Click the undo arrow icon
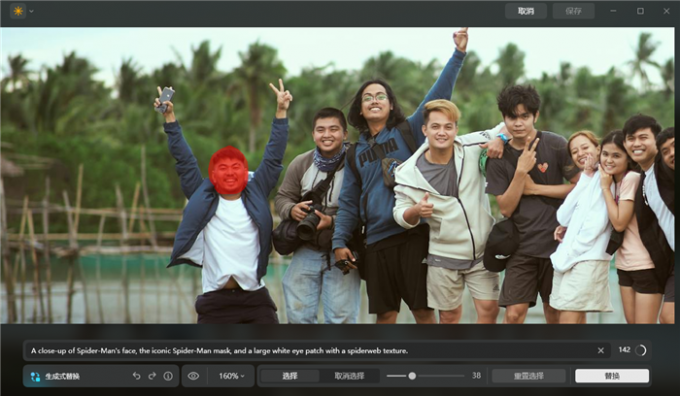The height and width of the screenshot is (396, 680). 137,376
